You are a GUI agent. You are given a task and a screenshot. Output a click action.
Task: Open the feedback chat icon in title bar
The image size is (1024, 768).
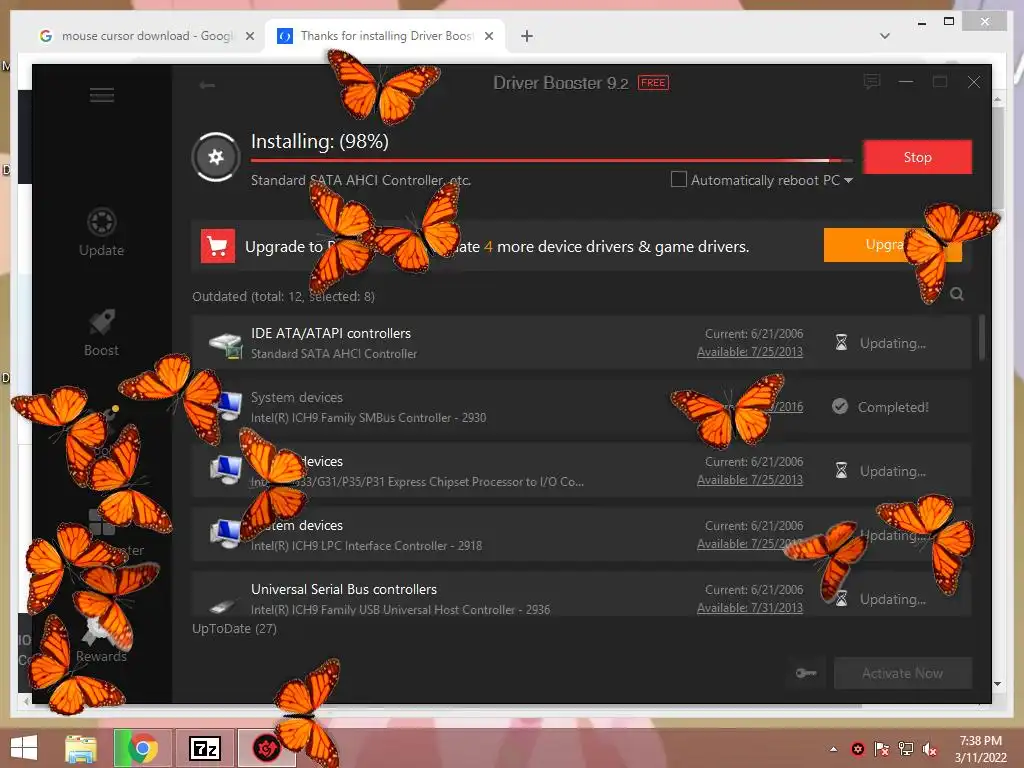click(x=872, y=82)
